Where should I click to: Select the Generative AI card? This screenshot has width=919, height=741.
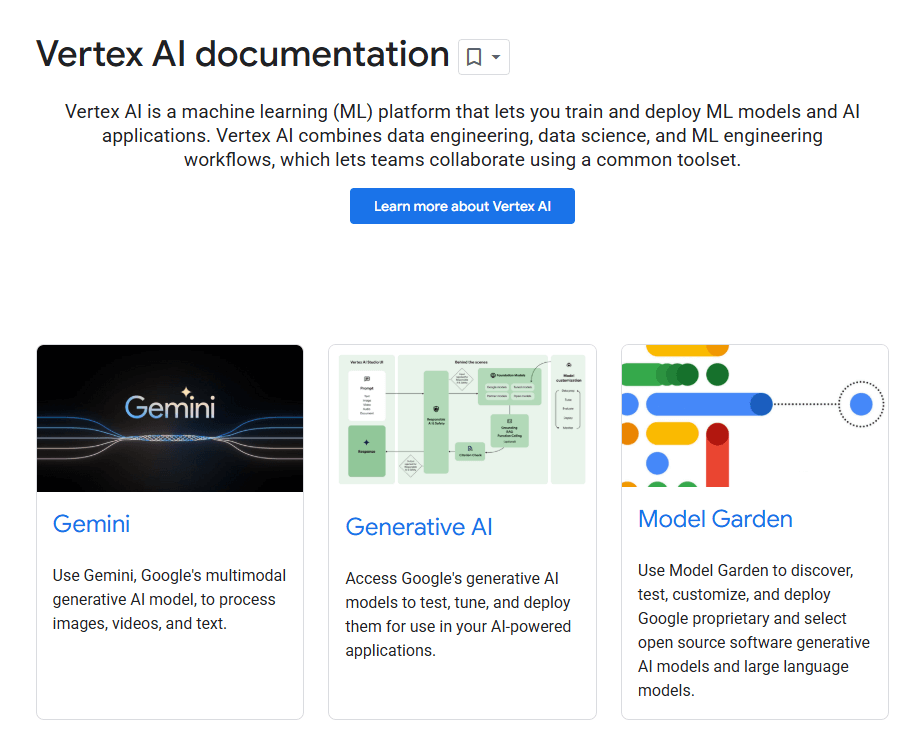[x=461, y=530]
